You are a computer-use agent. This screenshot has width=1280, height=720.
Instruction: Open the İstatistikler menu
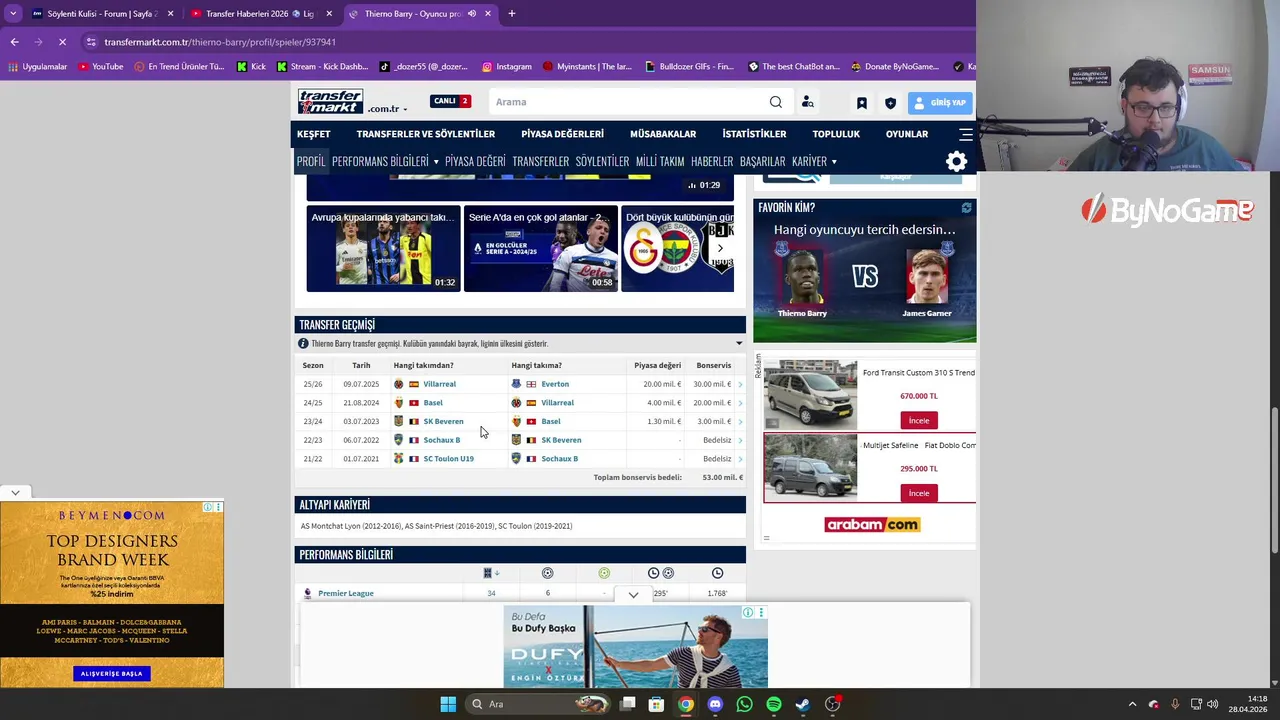pos(754,134)
